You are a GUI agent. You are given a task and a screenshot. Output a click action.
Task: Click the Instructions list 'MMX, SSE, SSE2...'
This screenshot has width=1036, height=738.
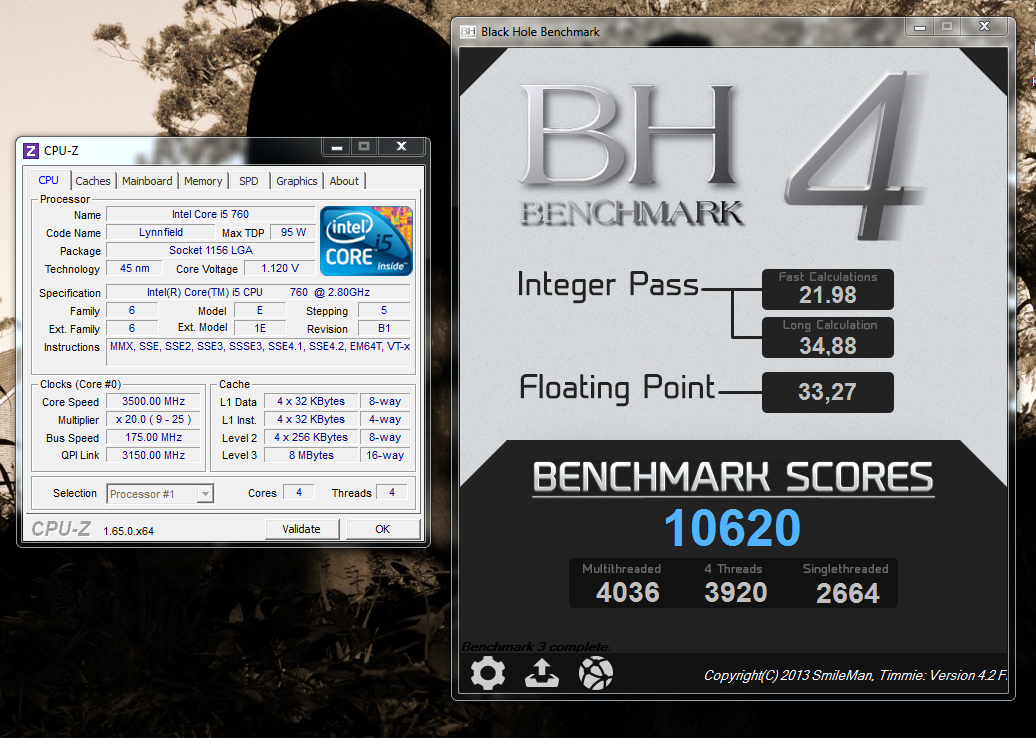click(x=258, y=353)
